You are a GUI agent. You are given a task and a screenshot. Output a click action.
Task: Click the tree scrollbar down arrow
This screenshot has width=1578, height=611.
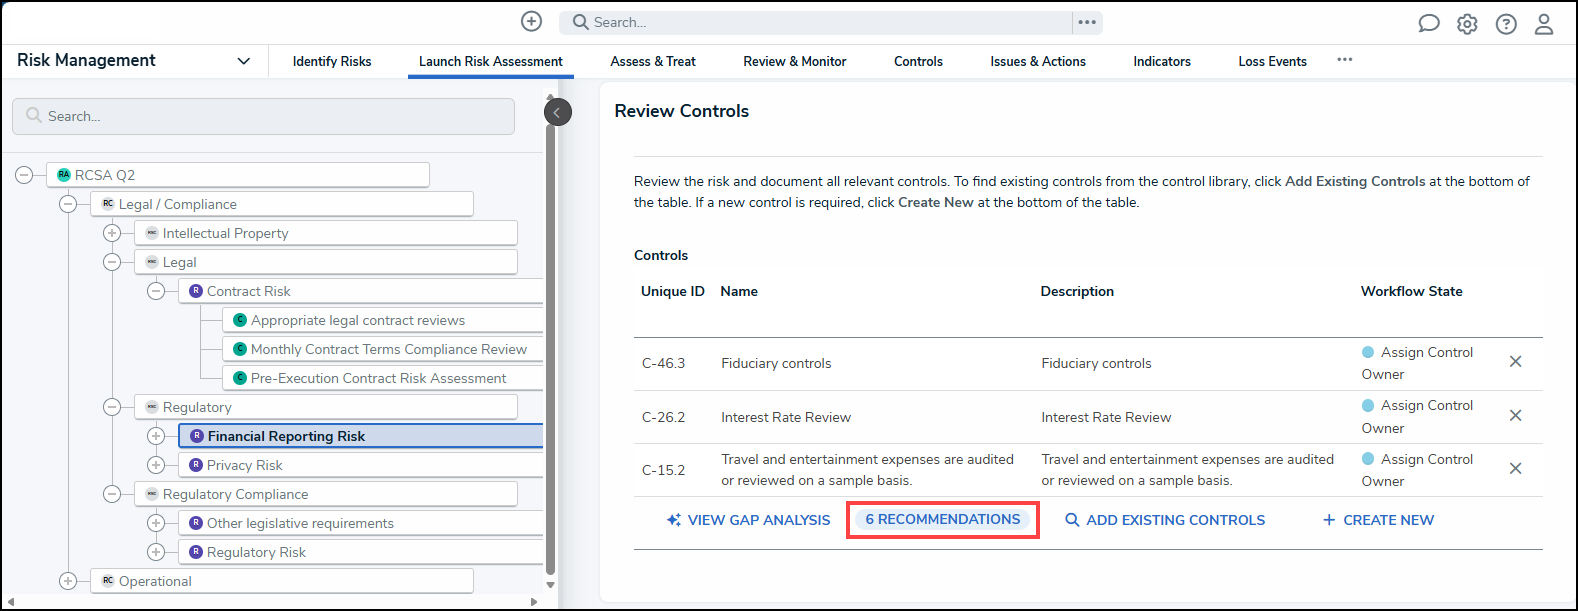(550, 585)
